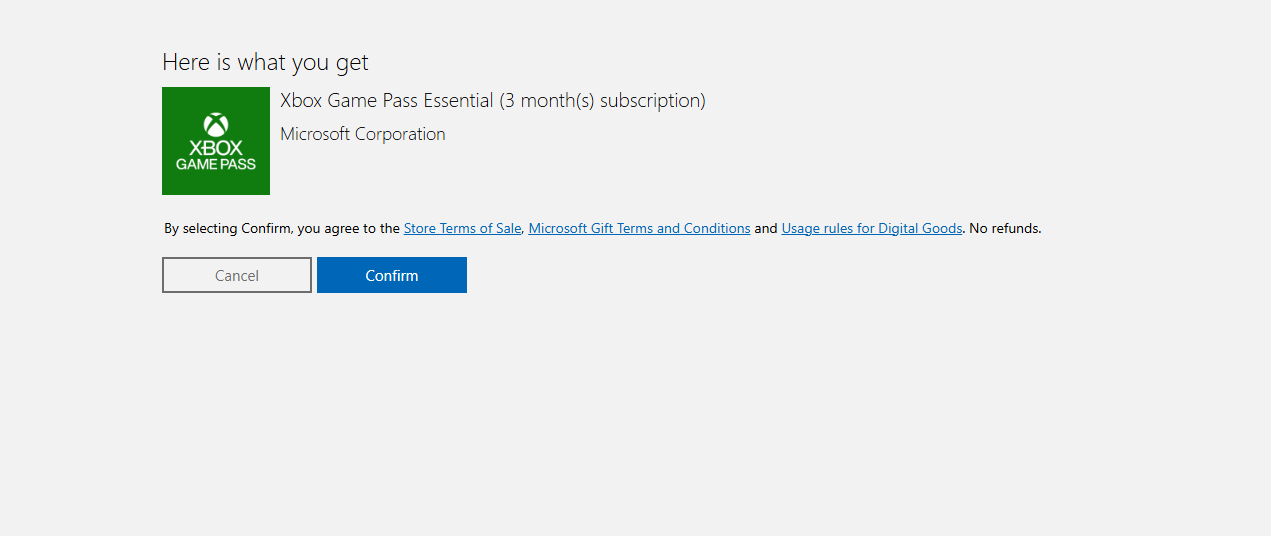Click the Microsoft Corporation publisher name

363,134
